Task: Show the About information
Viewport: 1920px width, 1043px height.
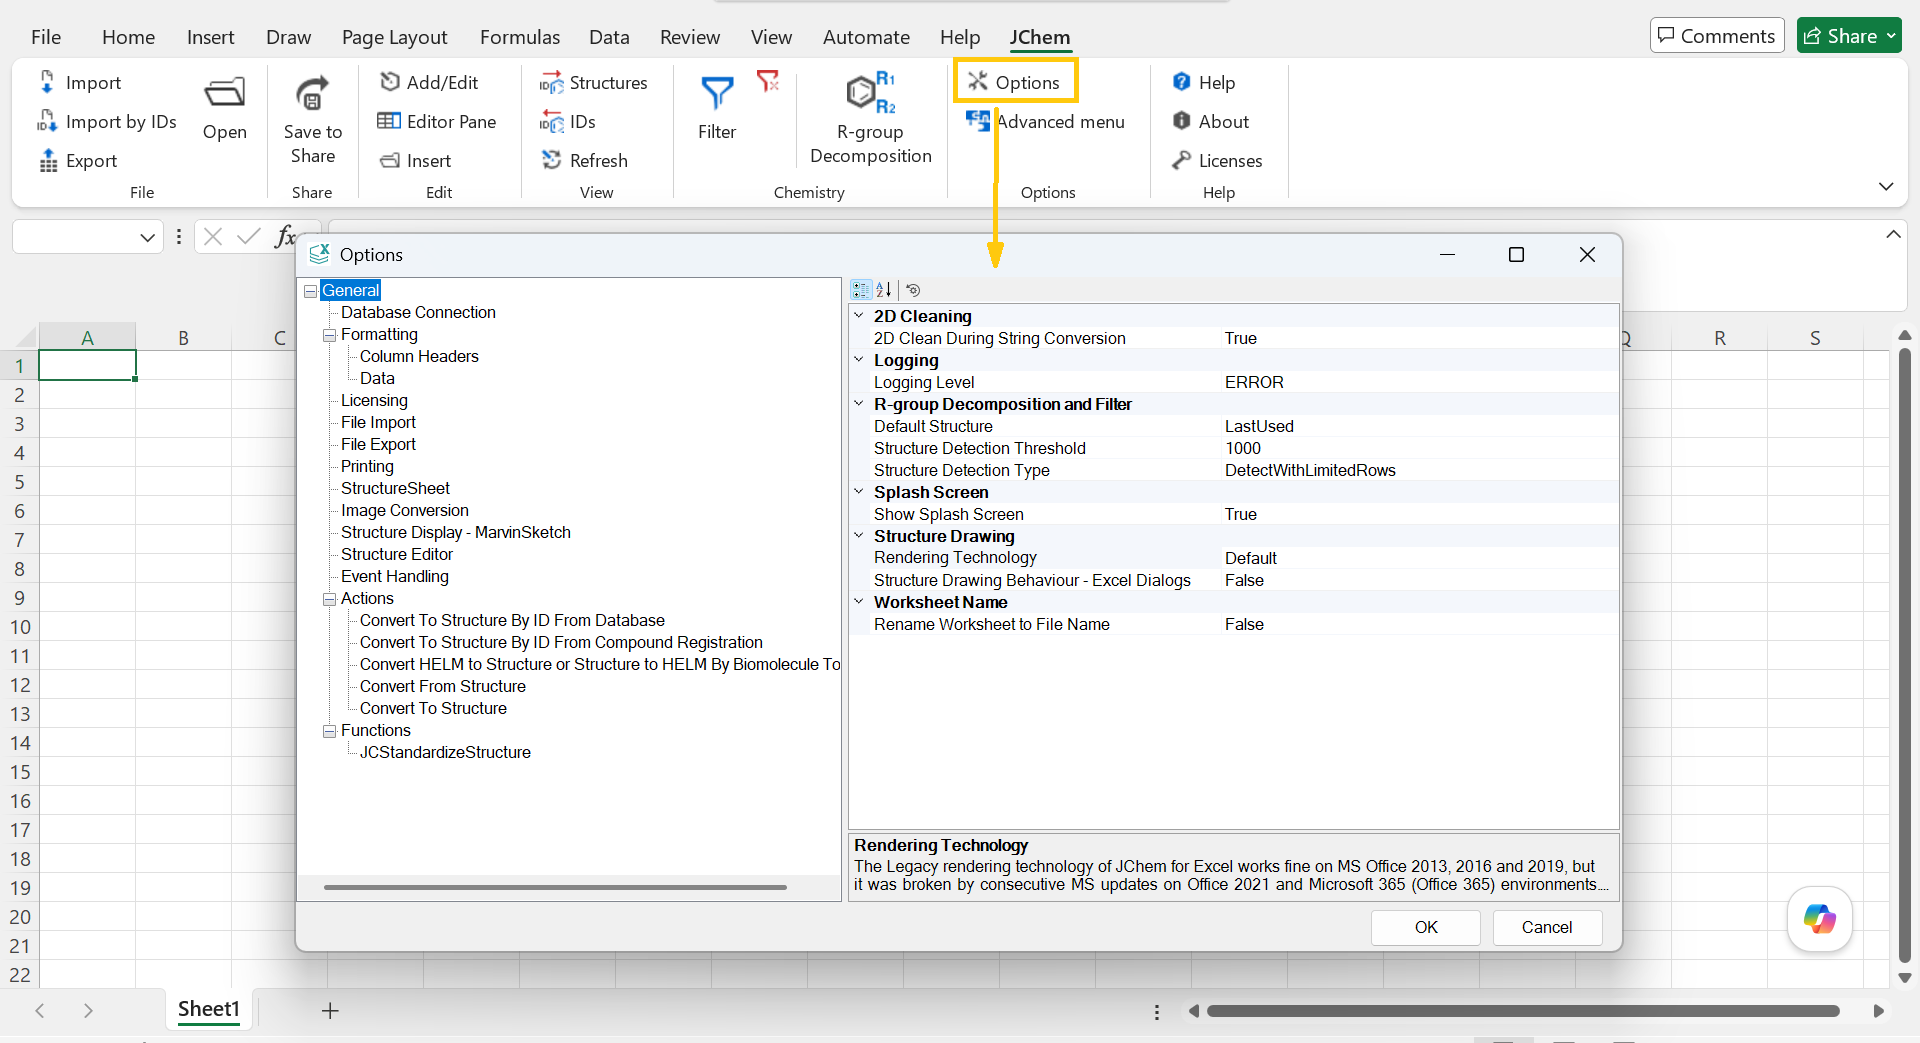Action: 1210,121
